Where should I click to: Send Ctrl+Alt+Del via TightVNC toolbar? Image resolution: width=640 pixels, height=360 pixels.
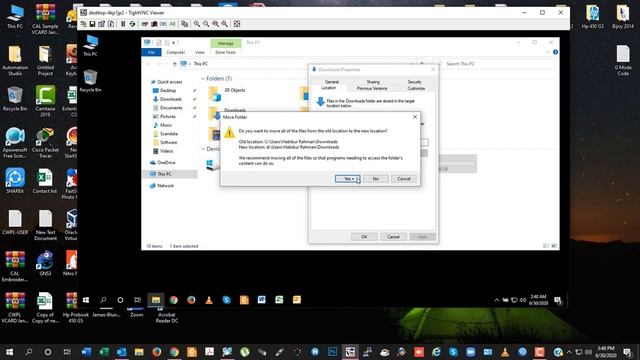[x=144, y=24]
